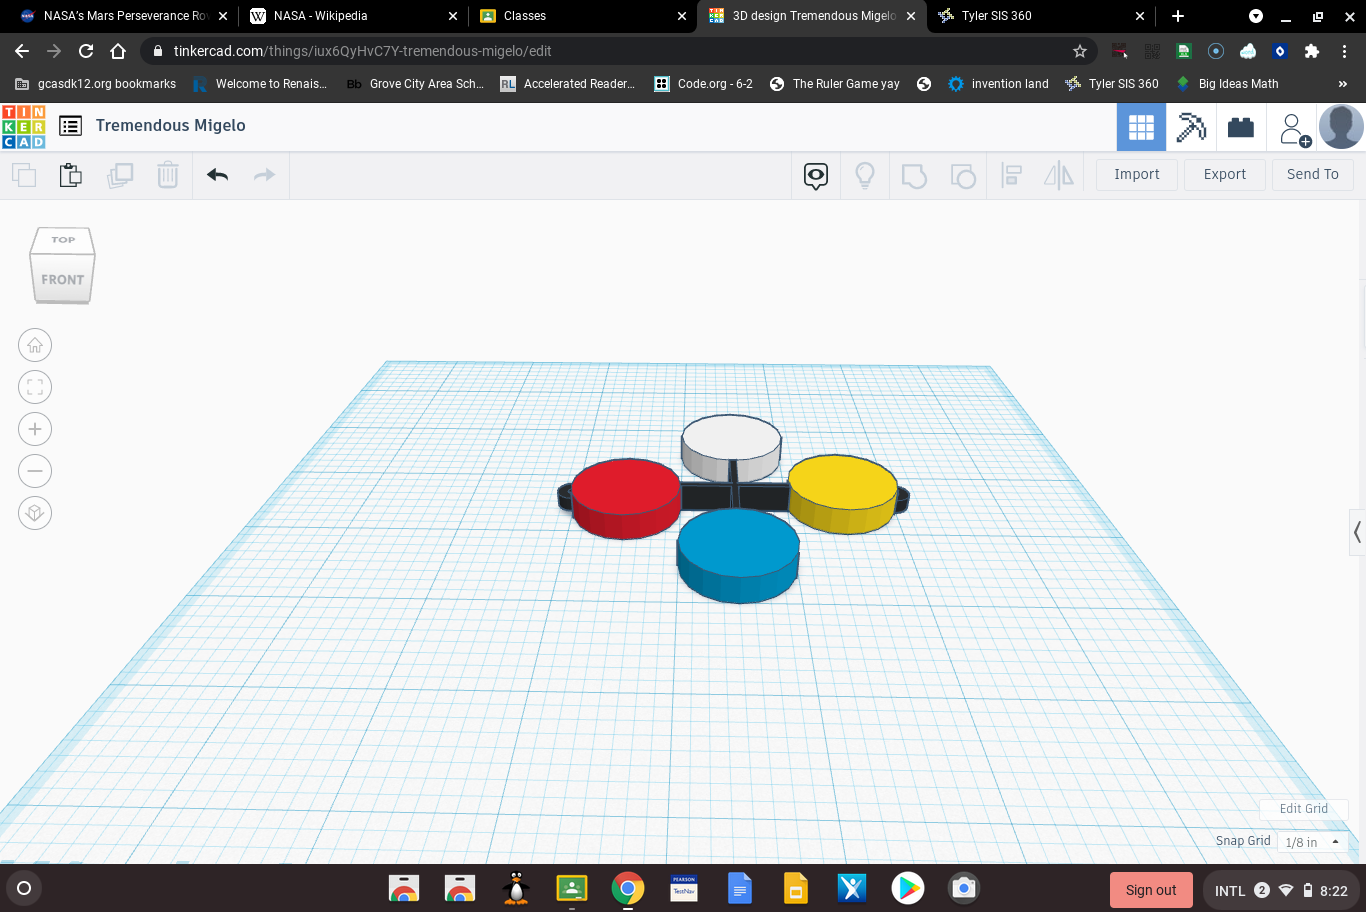The height and width of the screenshot is (912, 1366).
Task: Switch to NASA - Wikipedia tab
Action: click(352, 16)
